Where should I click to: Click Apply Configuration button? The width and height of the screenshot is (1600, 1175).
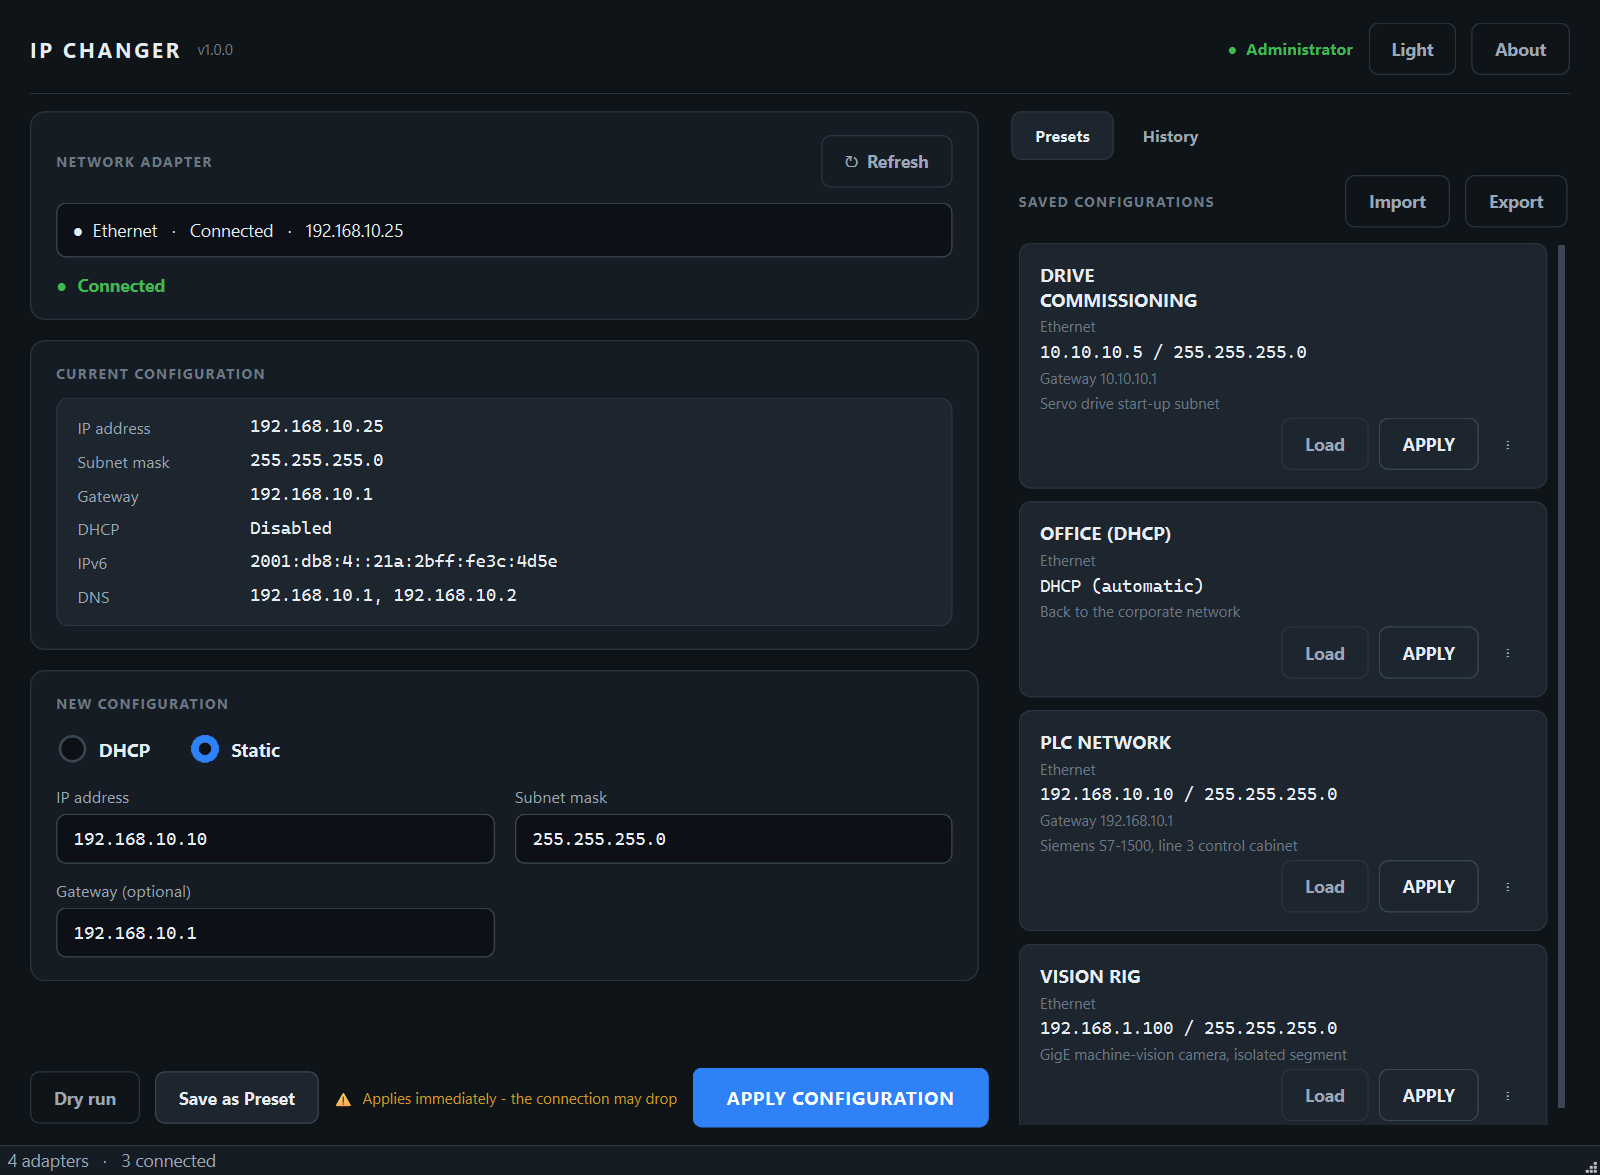840,1098
